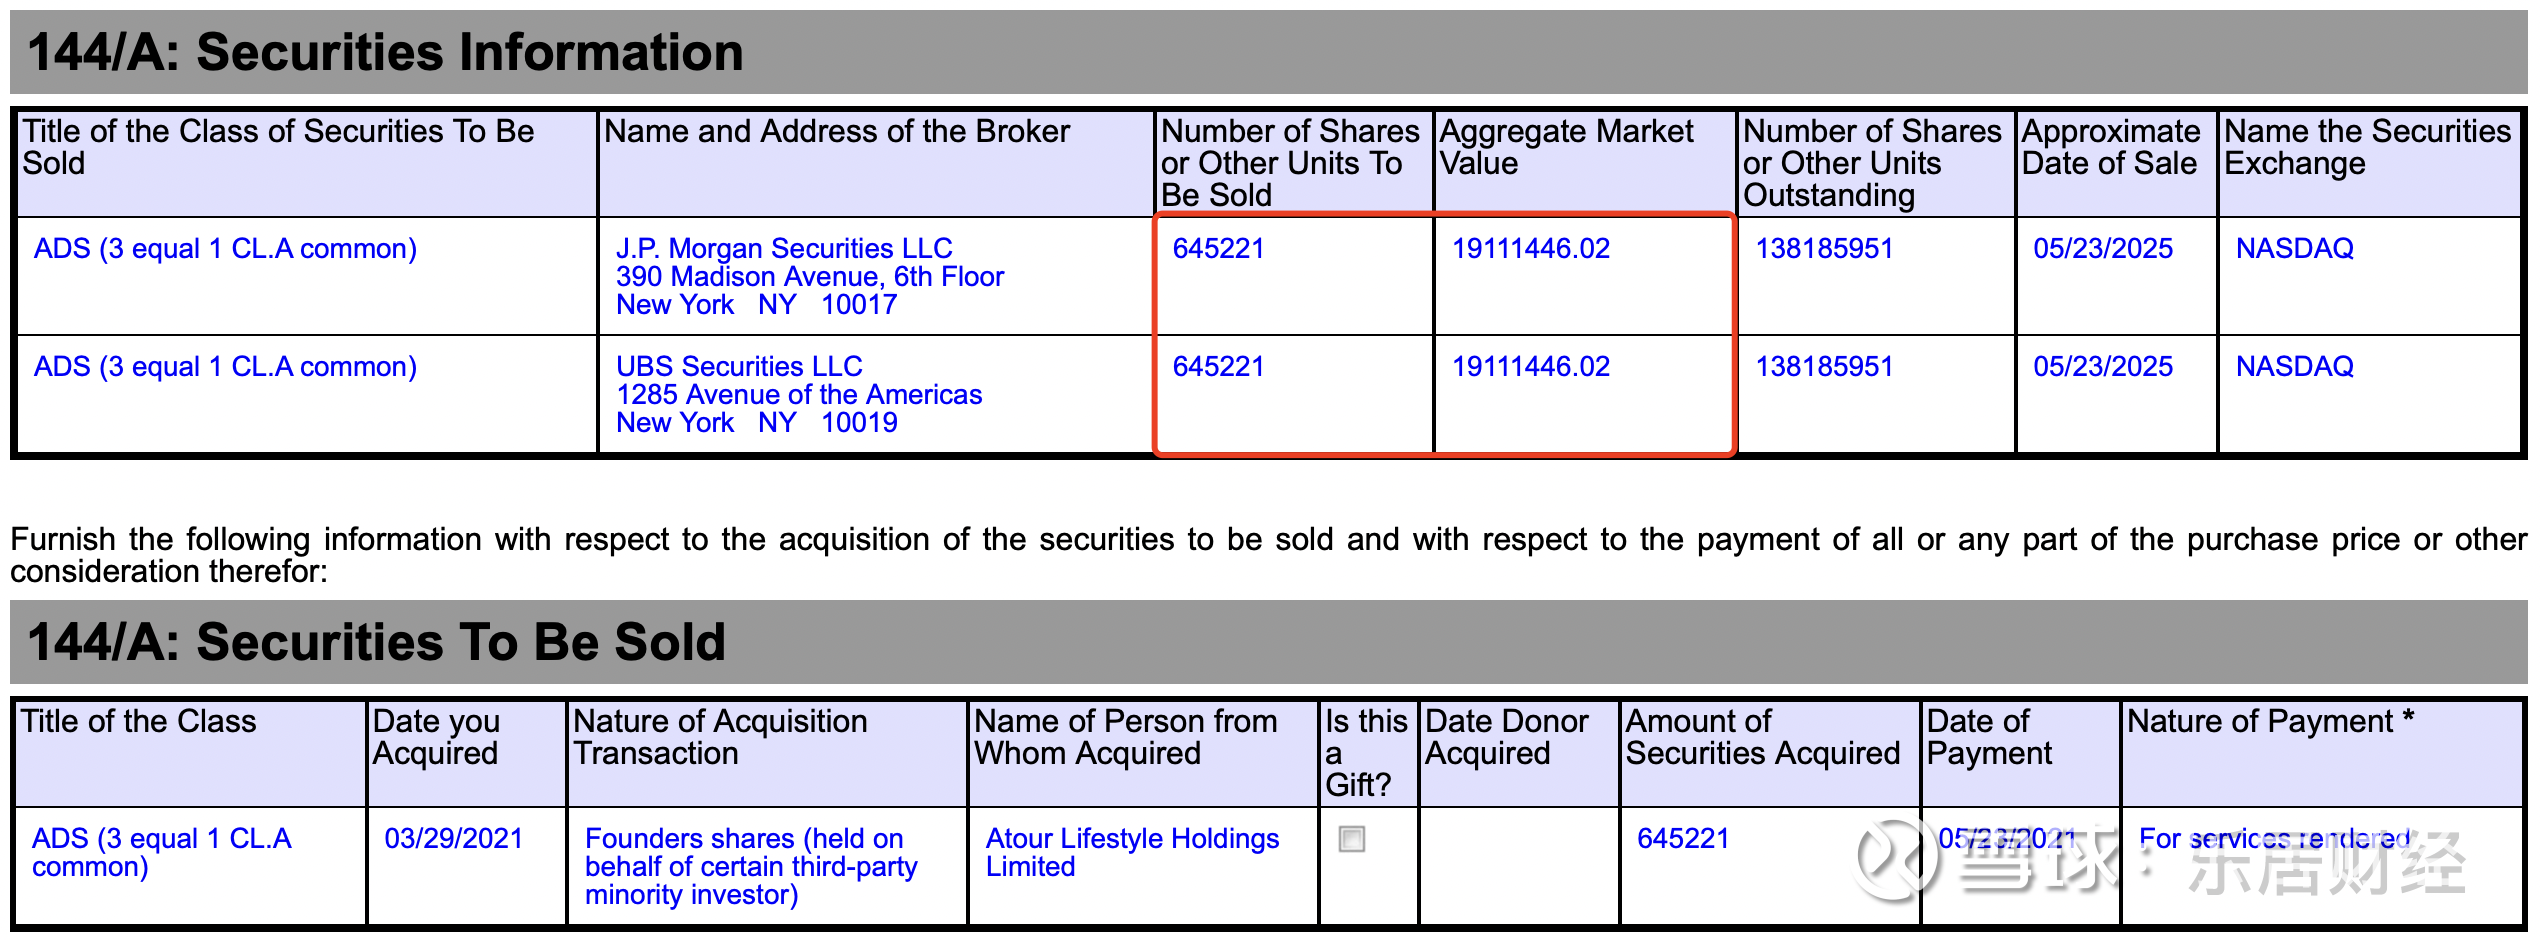Select the "144/A: Securities To Be Sold" heading
The width and height of the screenshot is (2540, 940).
(376, 642)
